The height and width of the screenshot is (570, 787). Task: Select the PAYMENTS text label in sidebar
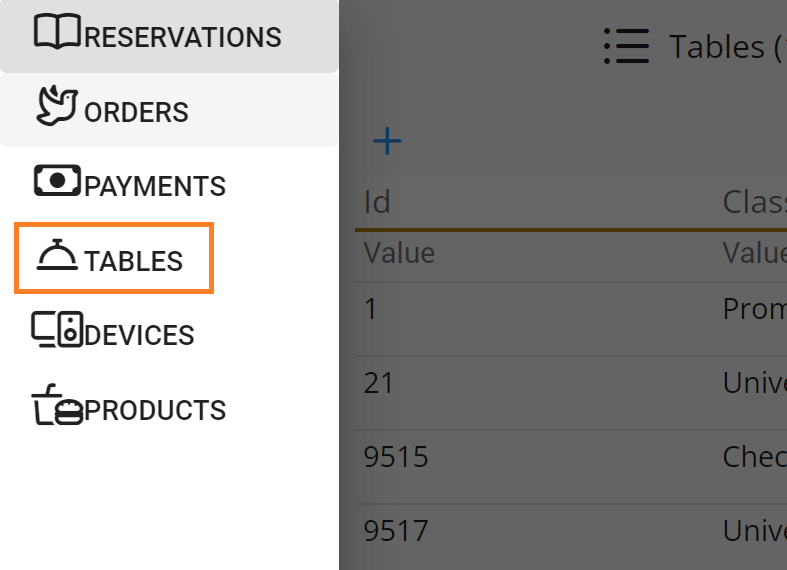(155, 186)
